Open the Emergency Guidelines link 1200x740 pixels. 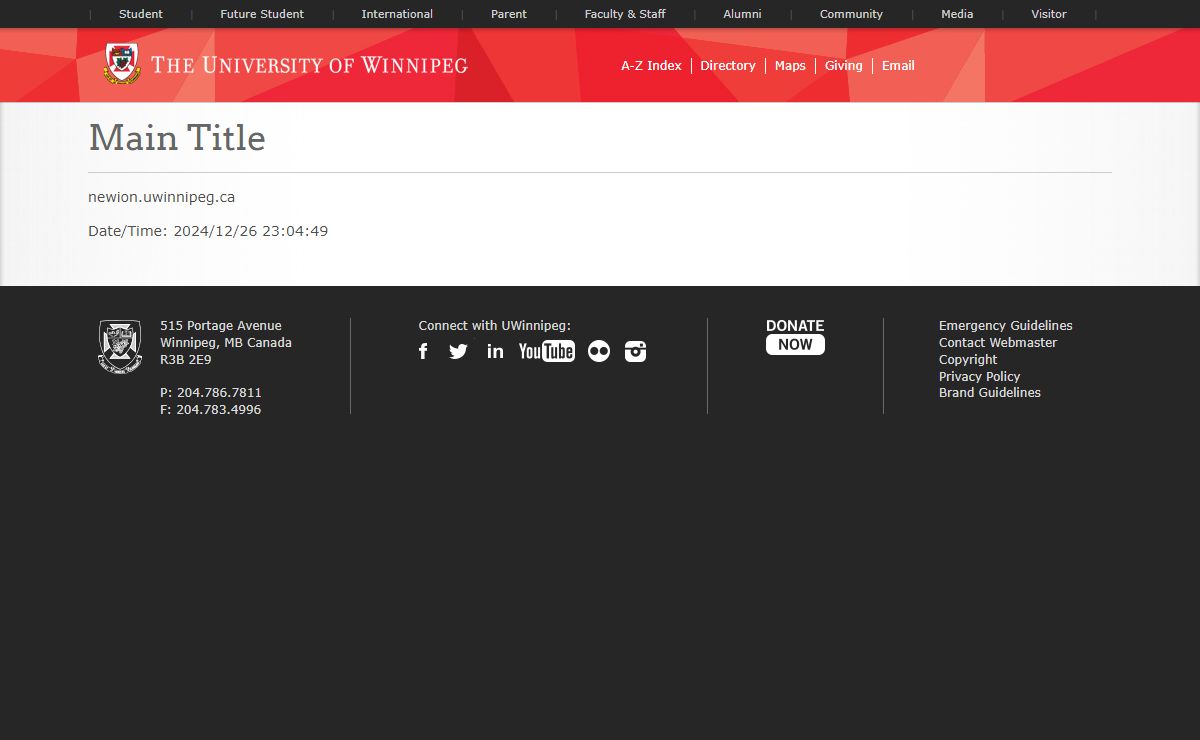pyautogui.click(x=1005, y=326)
